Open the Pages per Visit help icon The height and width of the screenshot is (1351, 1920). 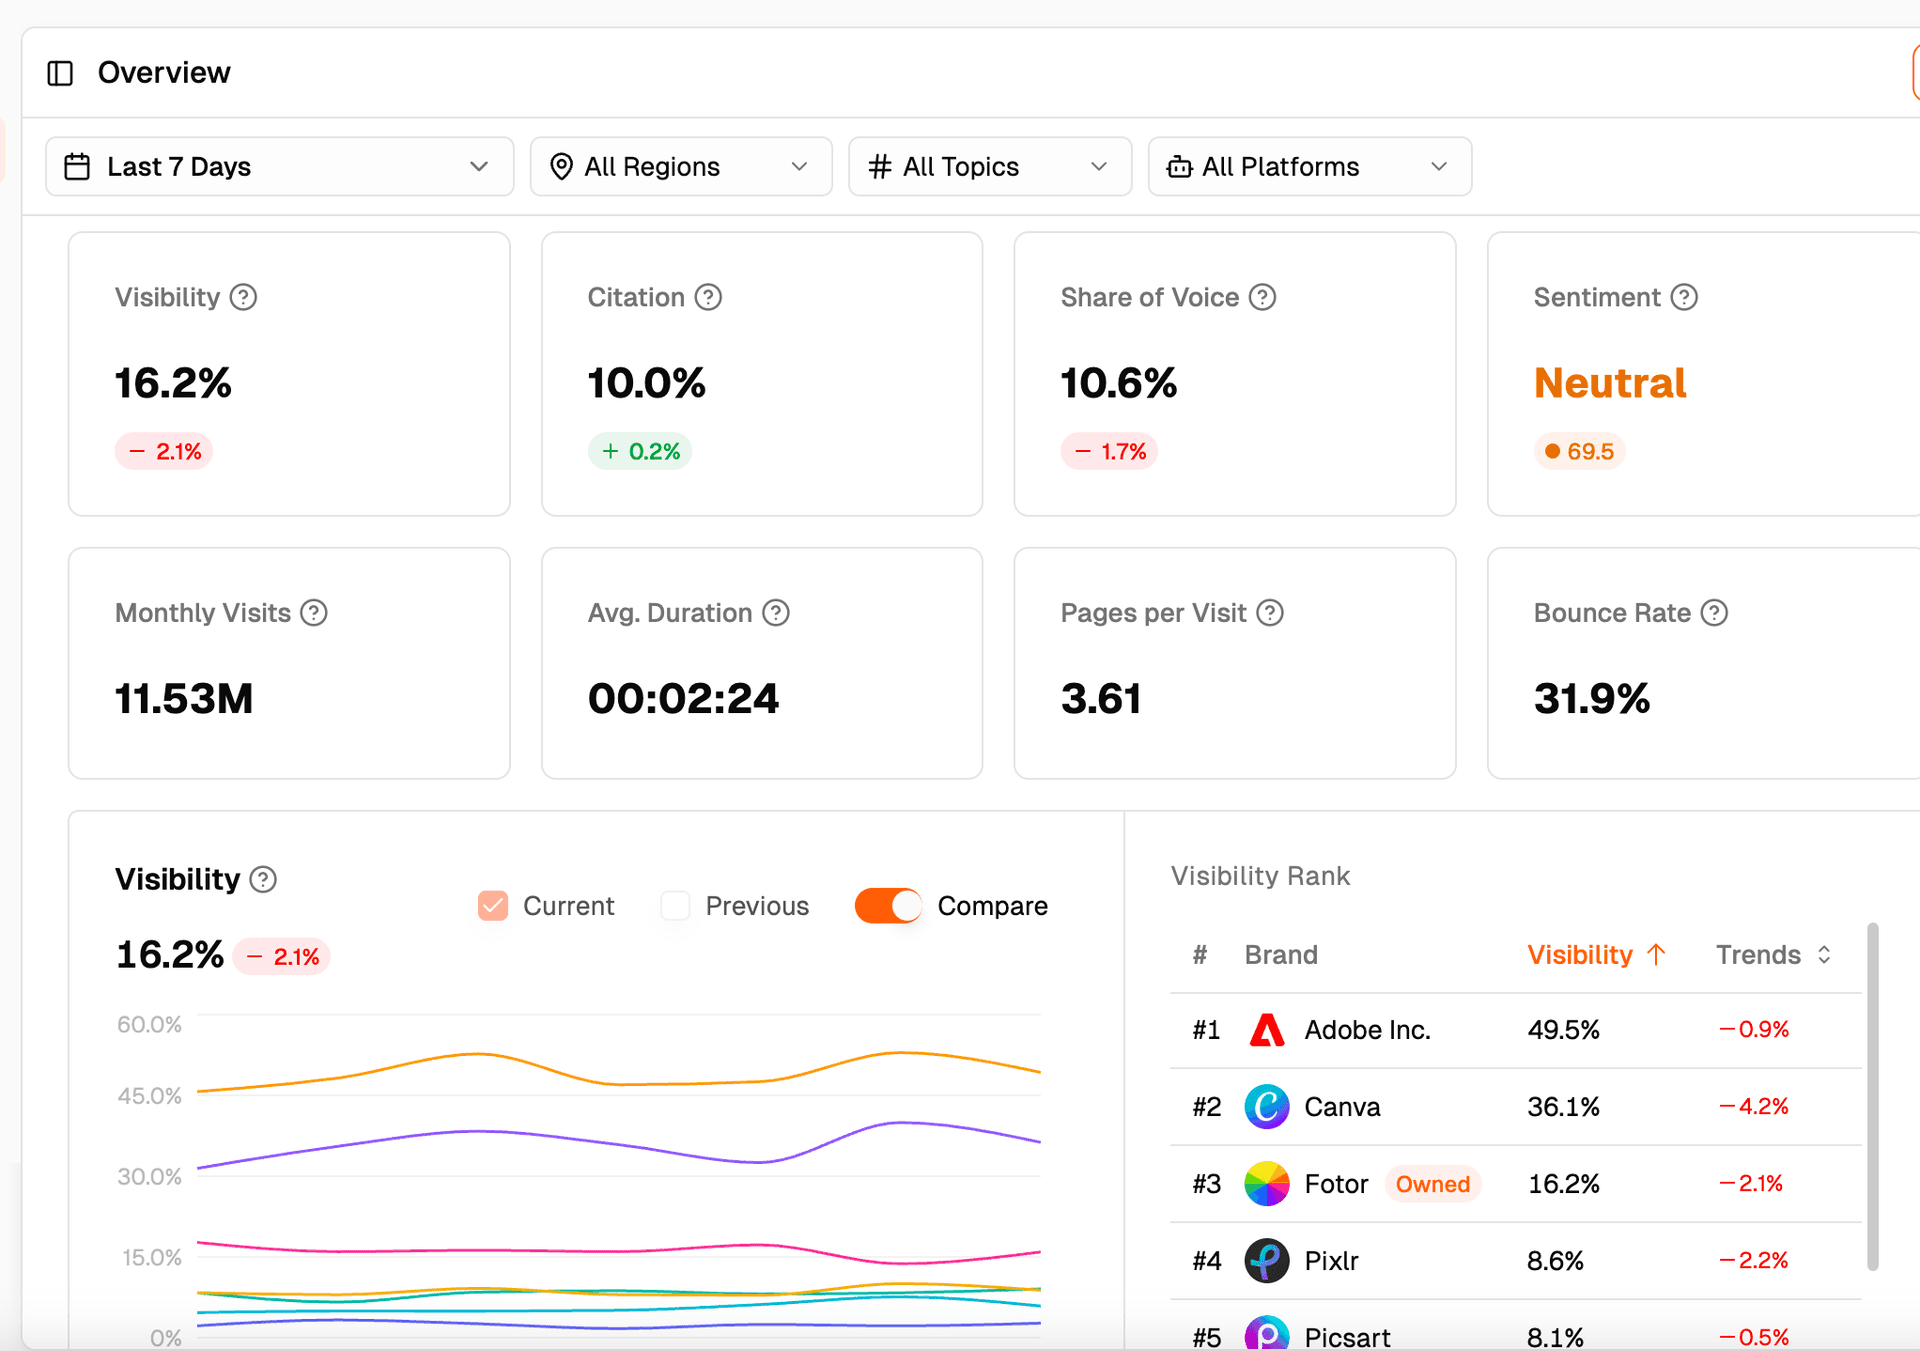point(1270,612)
